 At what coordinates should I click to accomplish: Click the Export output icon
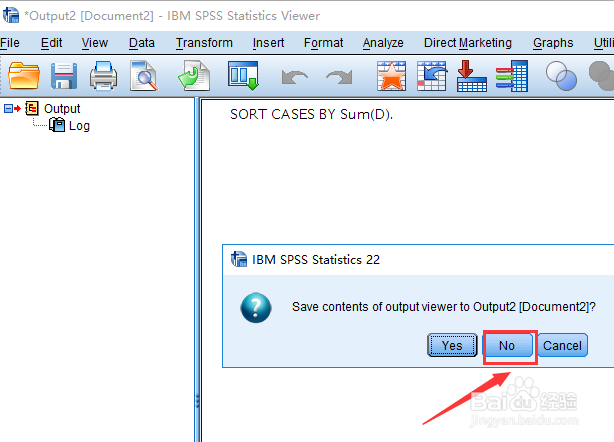tap(194, 76)
